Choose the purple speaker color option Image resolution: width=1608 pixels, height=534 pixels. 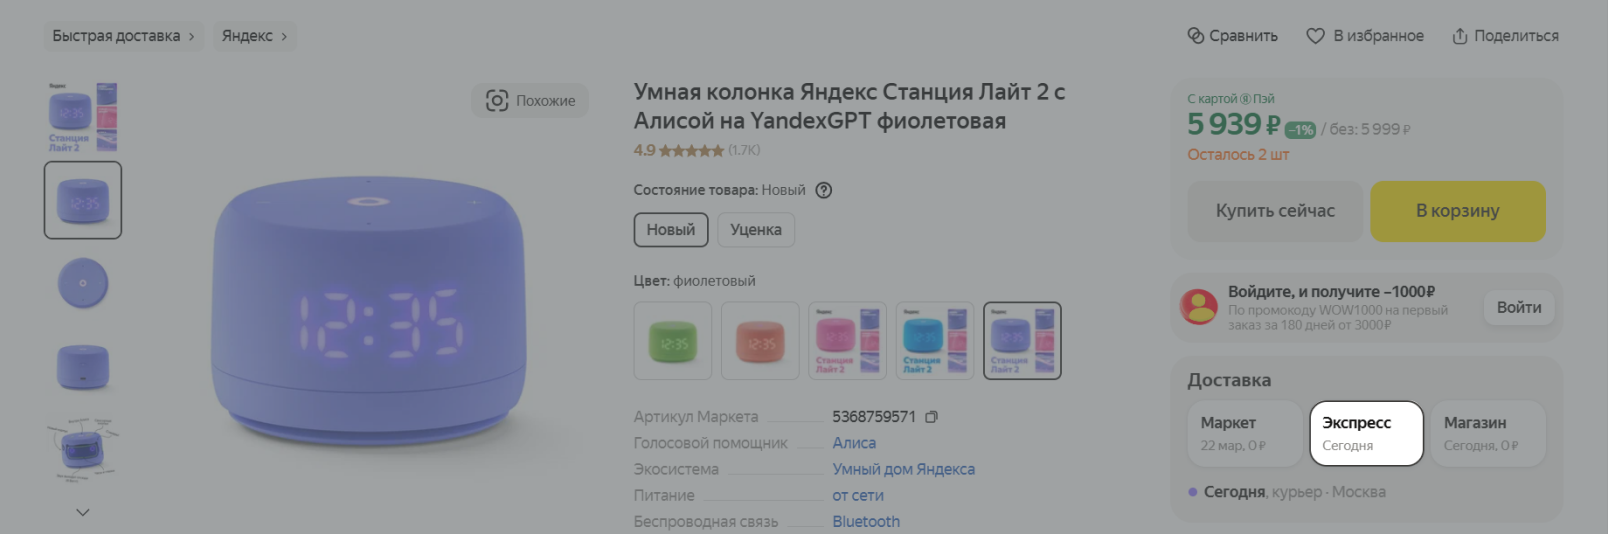click(1022, 341)
